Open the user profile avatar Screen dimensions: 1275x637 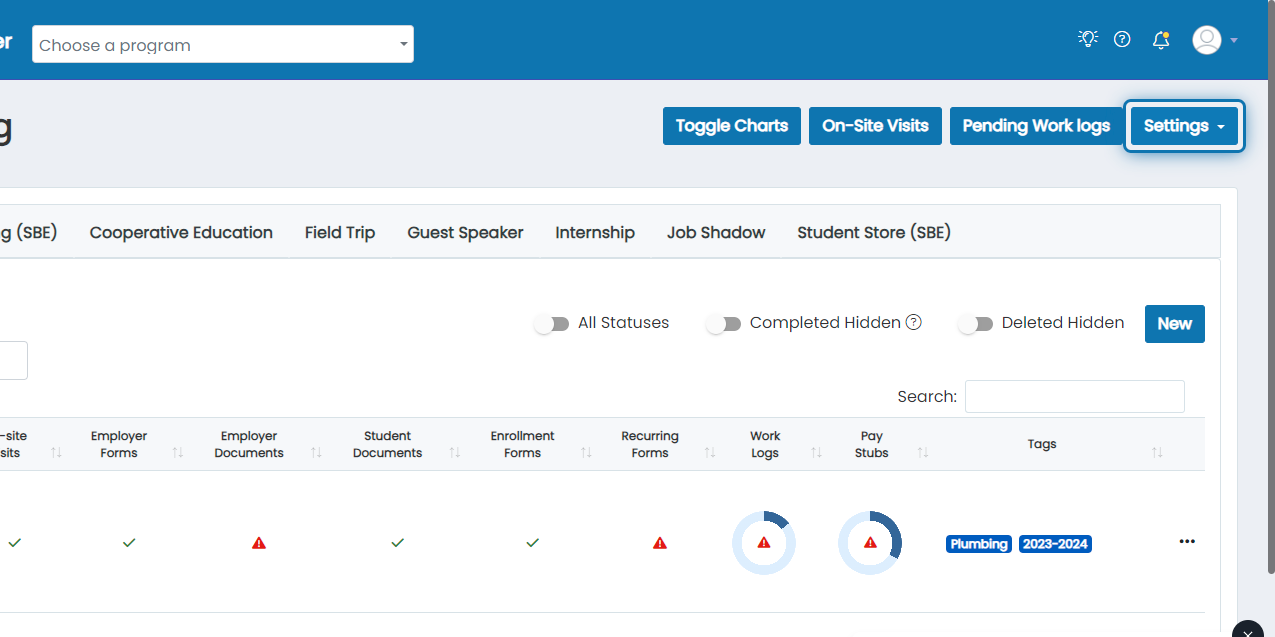click(x=1207, y=40)
